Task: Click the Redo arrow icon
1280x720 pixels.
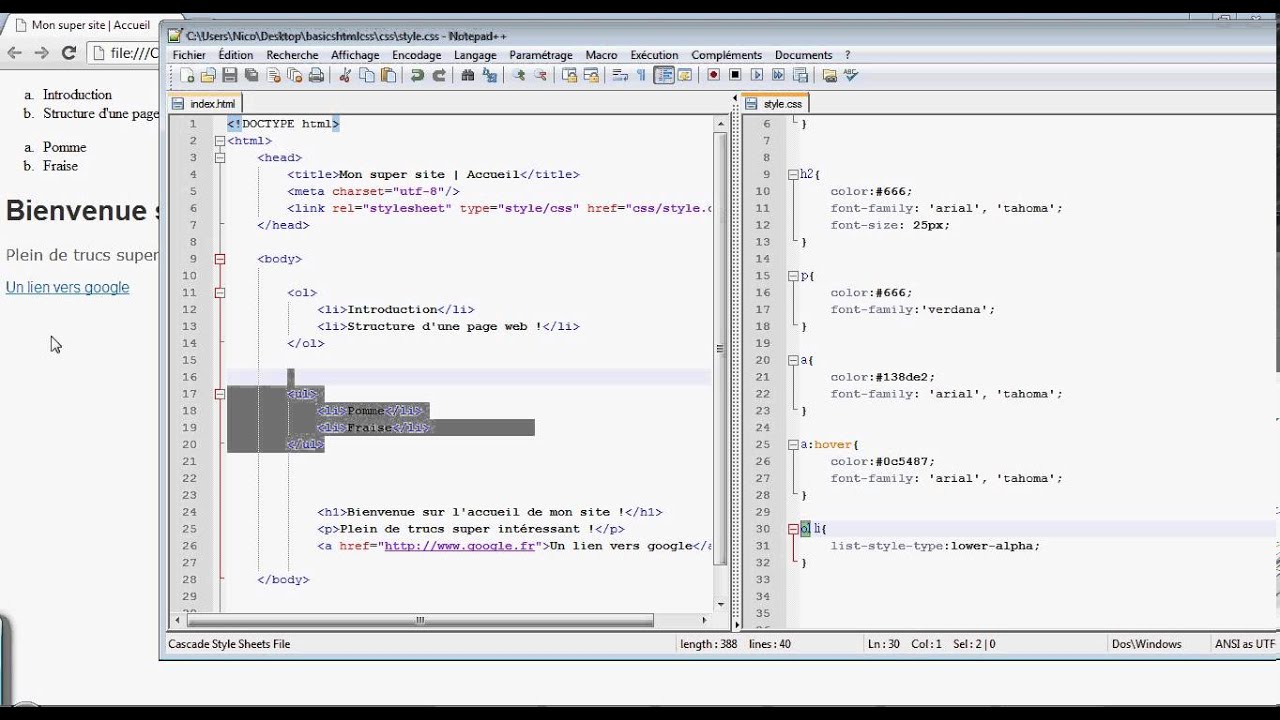Action: click(438, 75)
